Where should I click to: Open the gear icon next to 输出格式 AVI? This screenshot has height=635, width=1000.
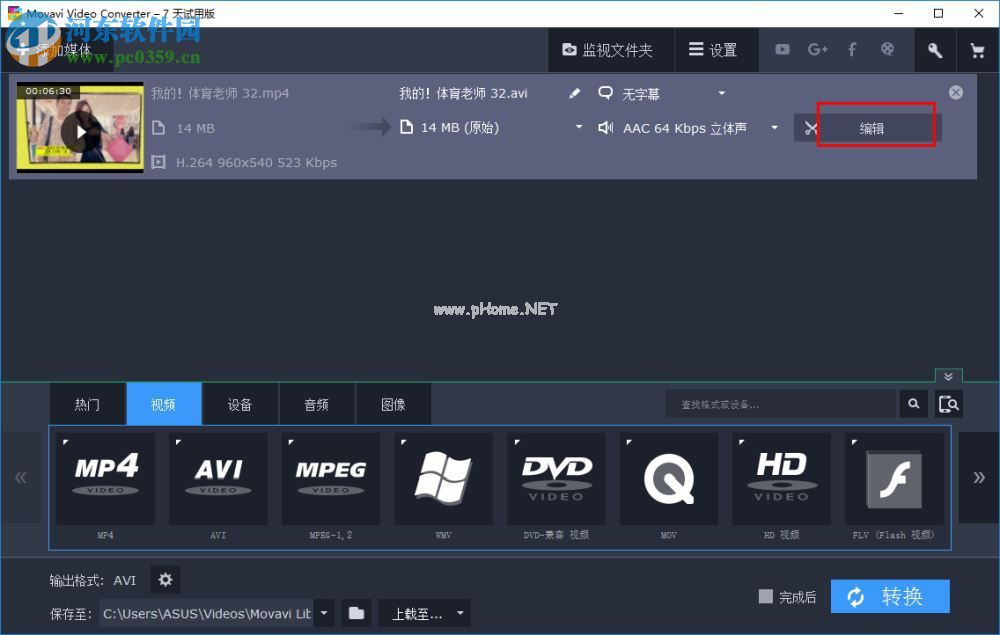pos(165,579)
